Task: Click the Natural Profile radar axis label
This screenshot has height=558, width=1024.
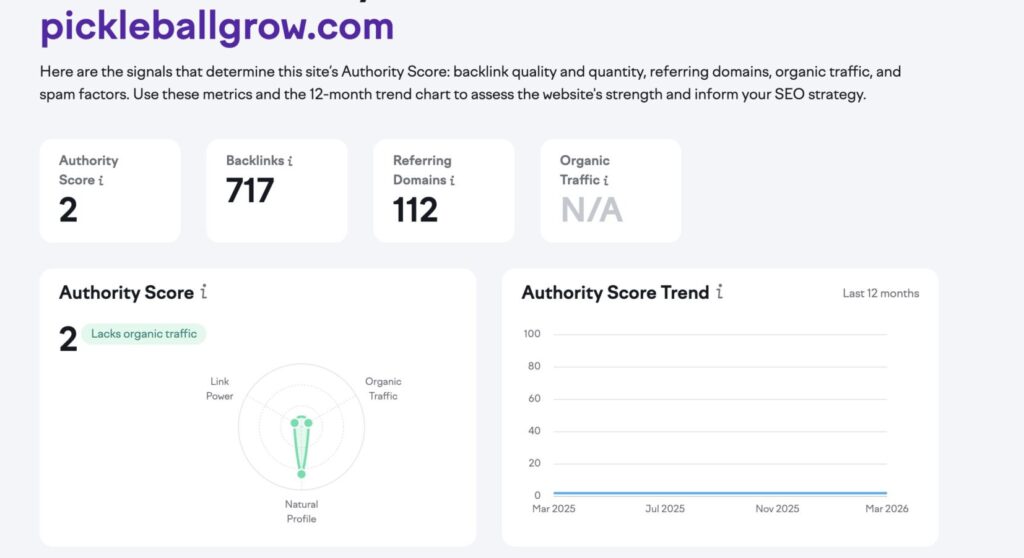Action: point(301,511)
